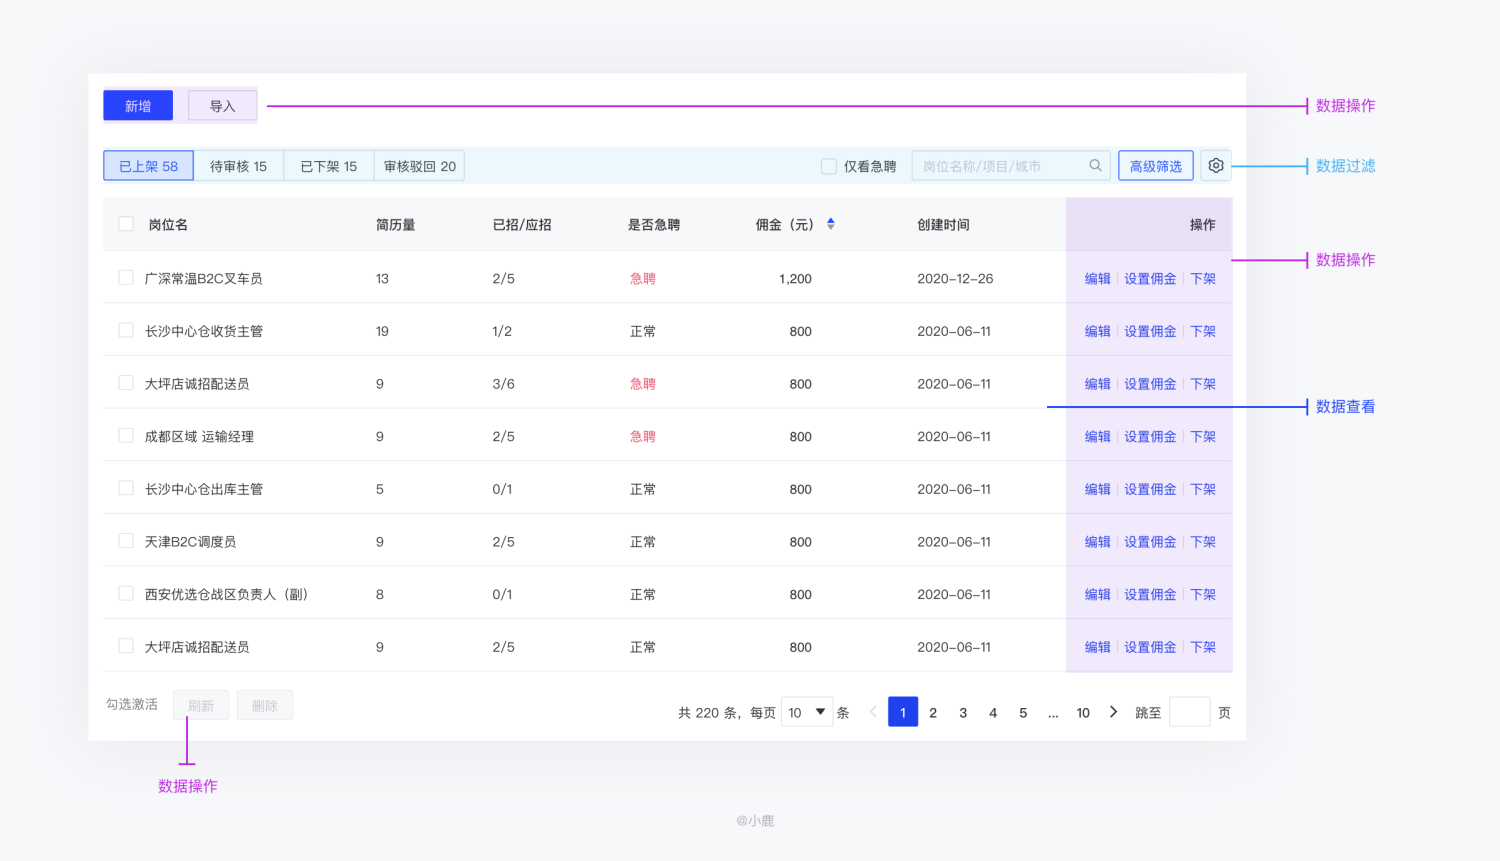Sort by the 佣金 column arrows
The image size is (1500, 861).
[x=831, y=224]
